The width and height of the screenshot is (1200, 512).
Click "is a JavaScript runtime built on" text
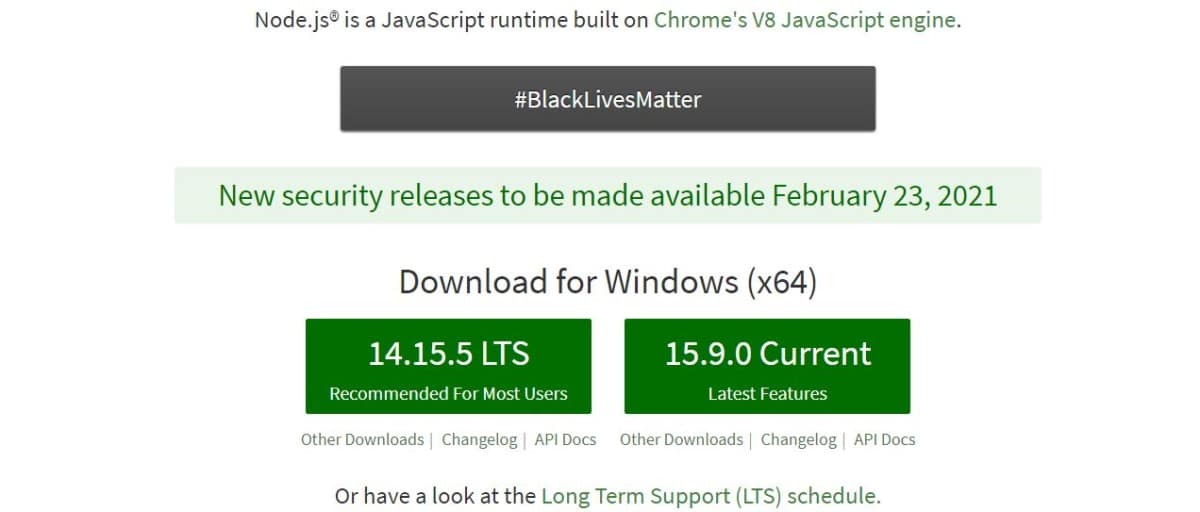pyautogui.click(x=496, y=19)
